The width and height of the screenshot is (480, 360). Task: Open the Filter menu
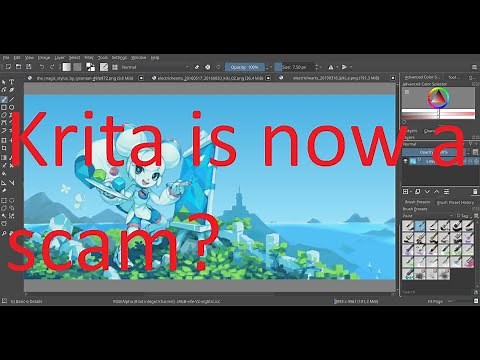(89, 58)
